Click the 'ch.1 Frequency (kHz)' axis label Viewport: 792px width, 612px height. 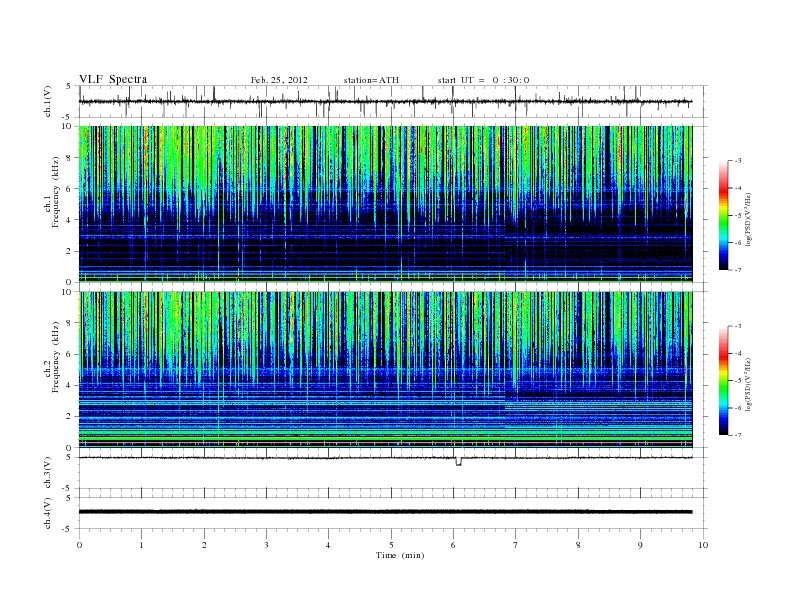click(x=53, y=192)
